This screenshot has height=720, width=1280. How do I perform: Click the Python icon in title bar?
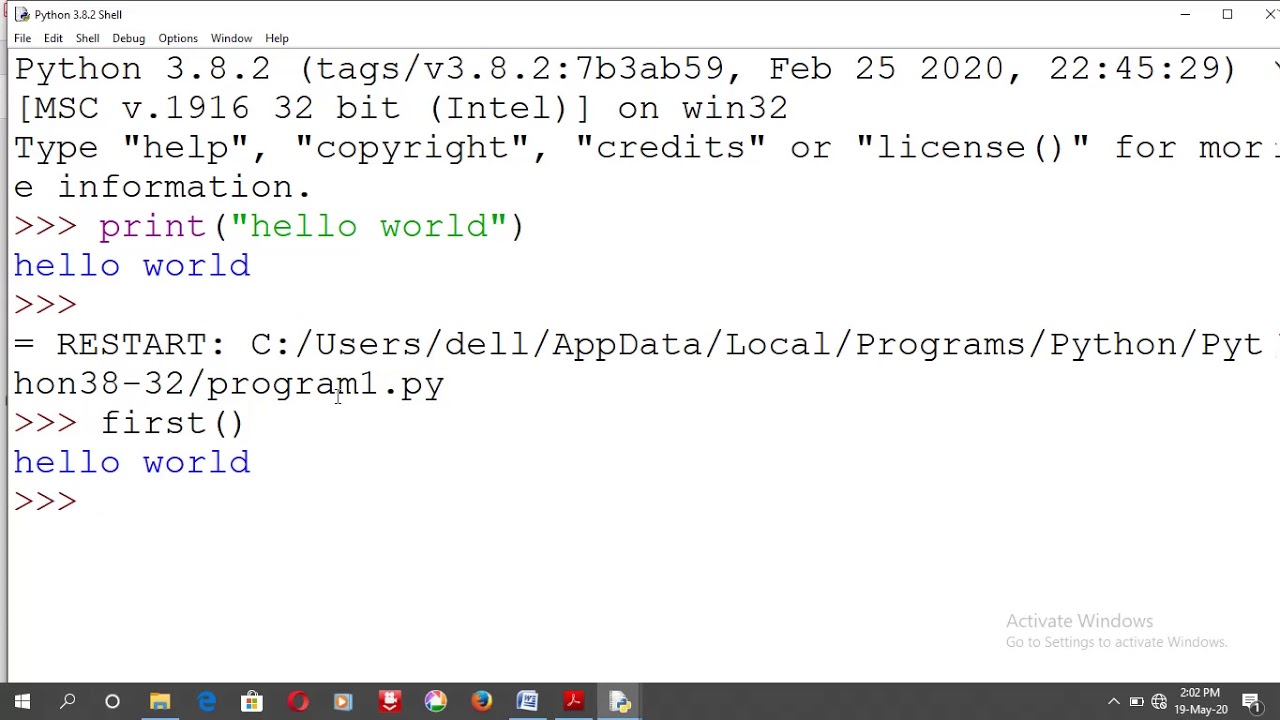[x=22, y=14]
